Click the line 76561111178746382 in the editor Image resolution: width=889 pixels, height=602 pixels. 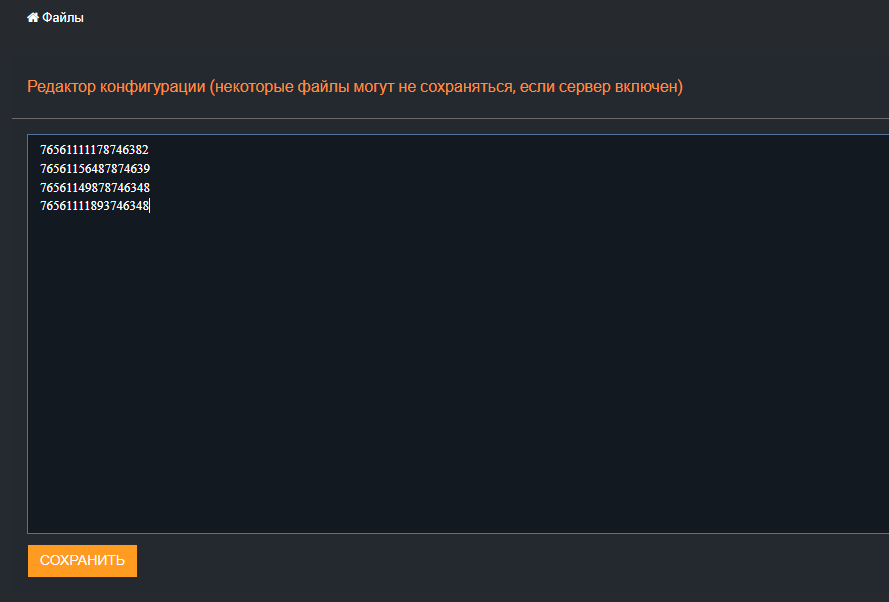click(x=94, y=150)
